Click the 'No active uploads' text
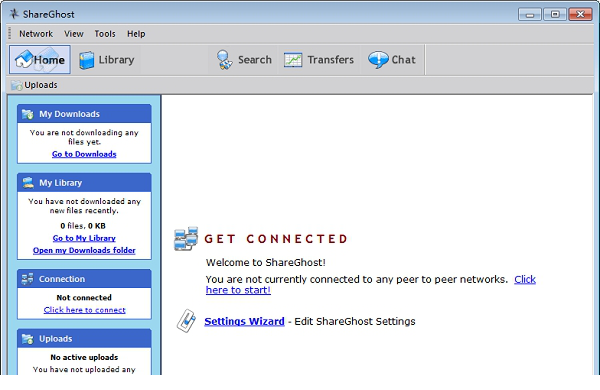The width and height of the screenshot is (600, 390). pos(84,357)
